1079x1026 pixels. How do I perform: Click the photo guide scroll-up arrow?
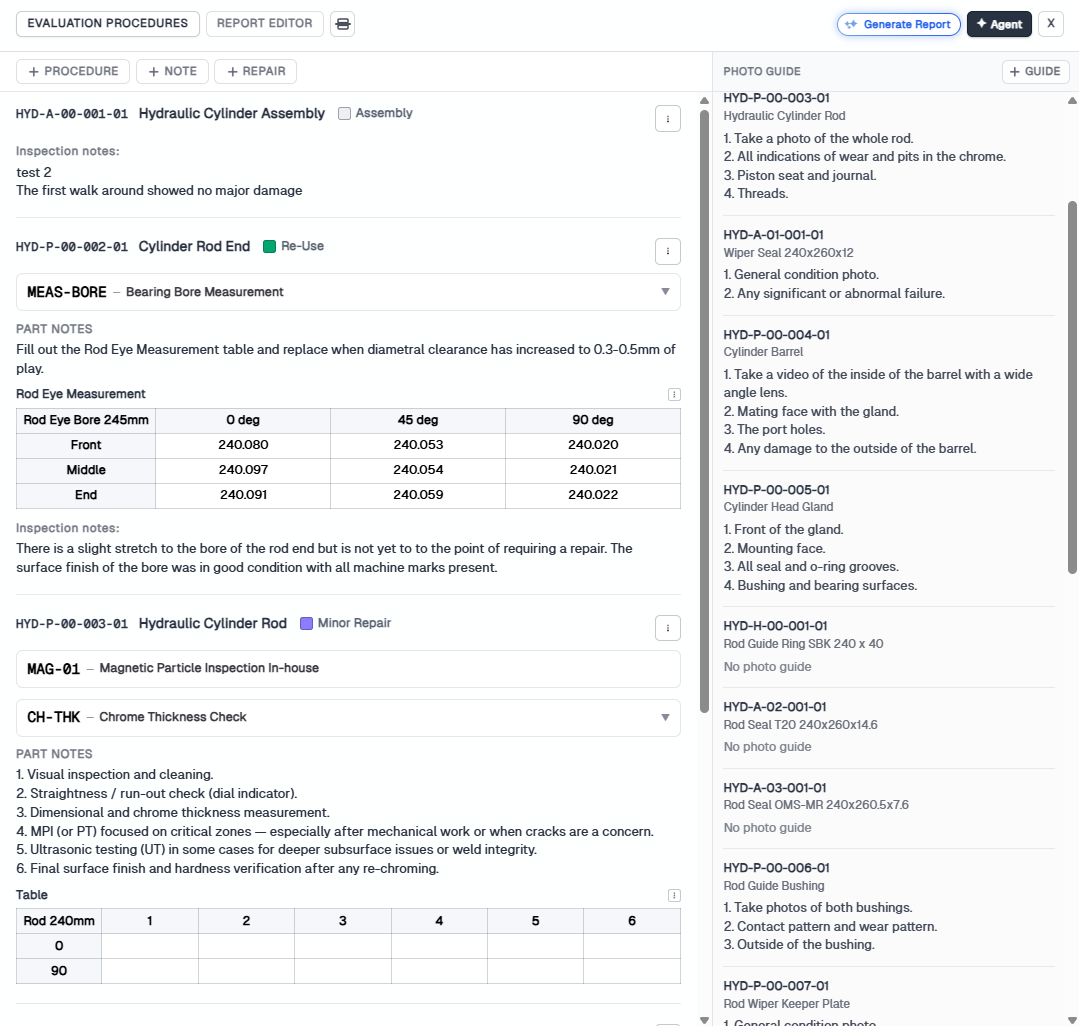(x=1072, y=100)
